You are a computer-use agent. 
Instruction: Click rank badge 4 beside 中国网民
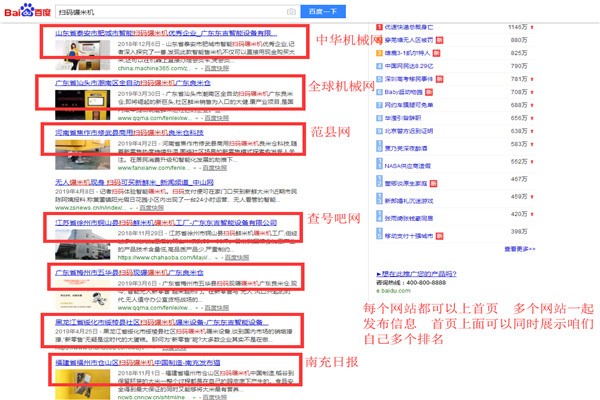[379, 66]
